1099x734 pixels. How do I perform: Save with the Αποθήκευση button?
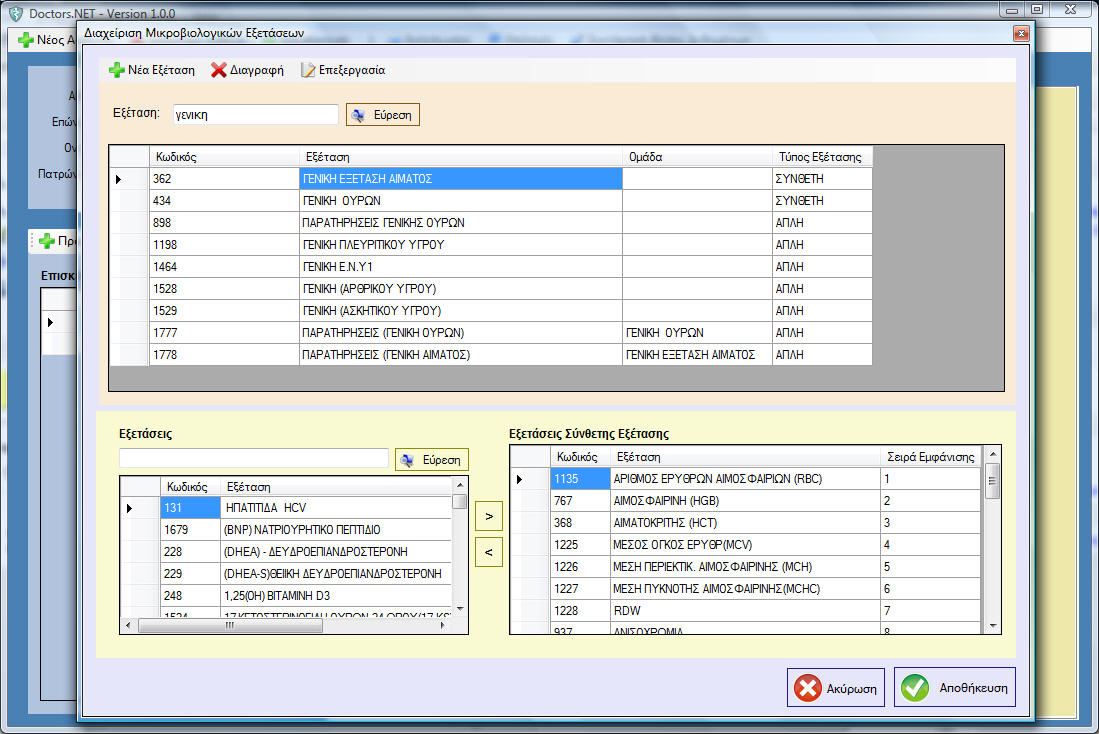(955, 688)
